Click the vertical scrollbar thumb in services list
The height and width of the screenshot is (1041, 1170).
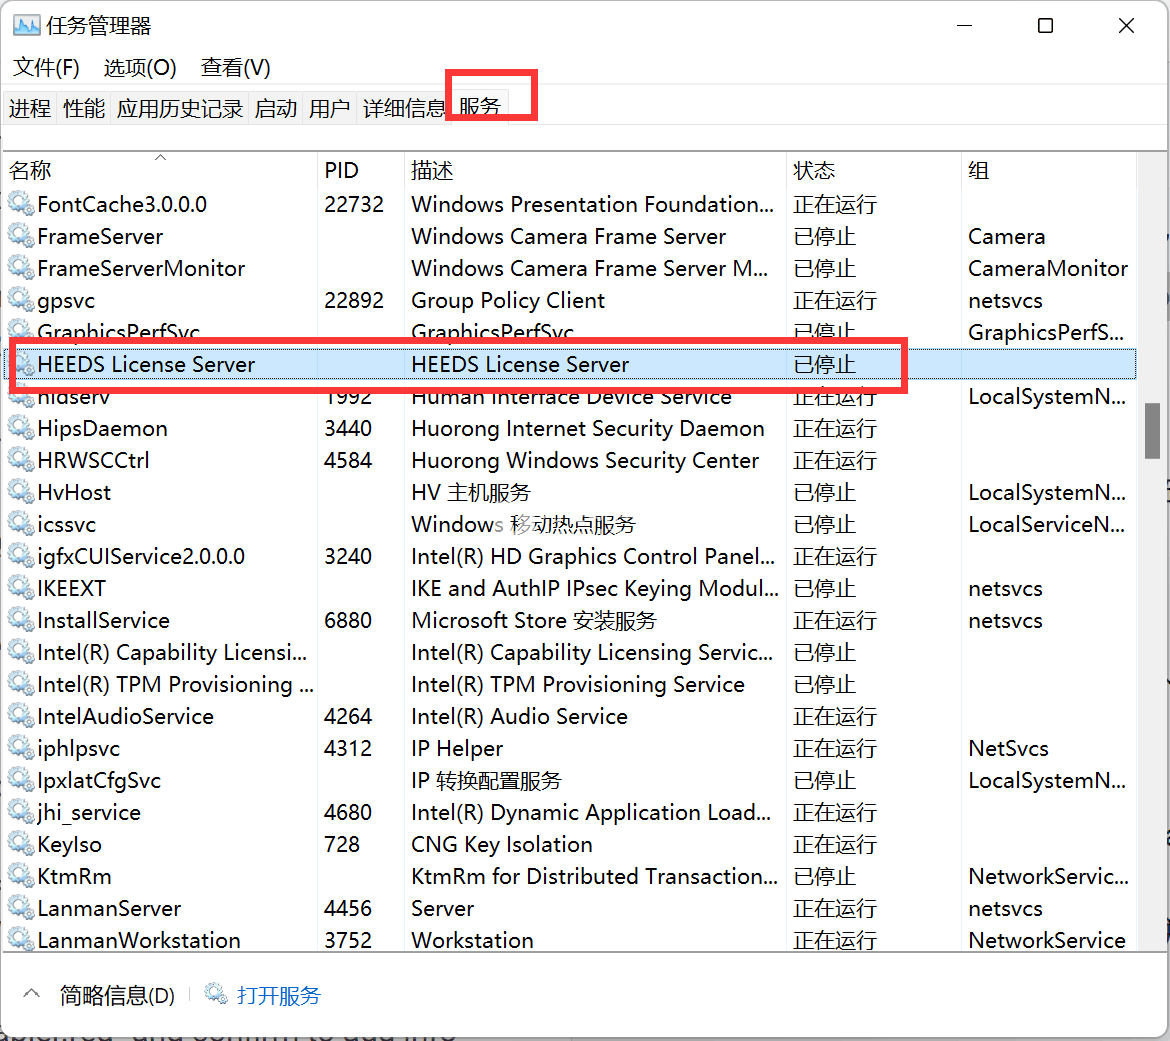click(1152, 431)
